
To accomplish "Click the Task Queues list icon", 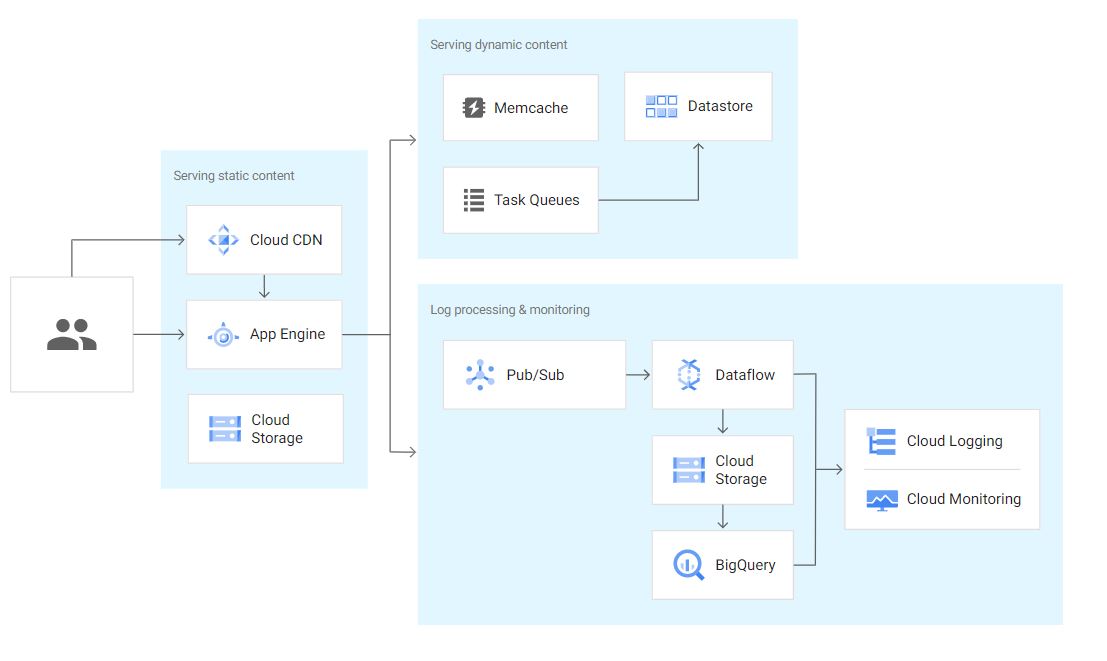I will click(472, 200).
